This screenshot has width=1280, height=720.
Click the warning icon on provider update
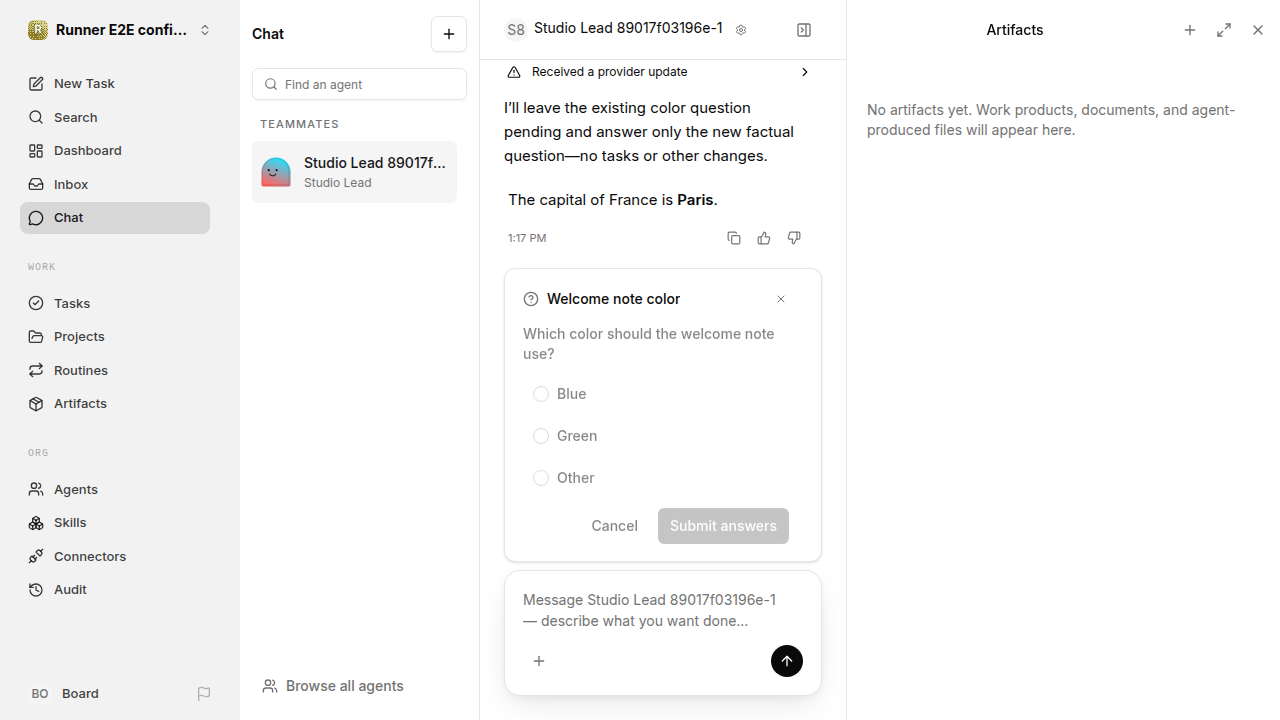pos(514,72)
